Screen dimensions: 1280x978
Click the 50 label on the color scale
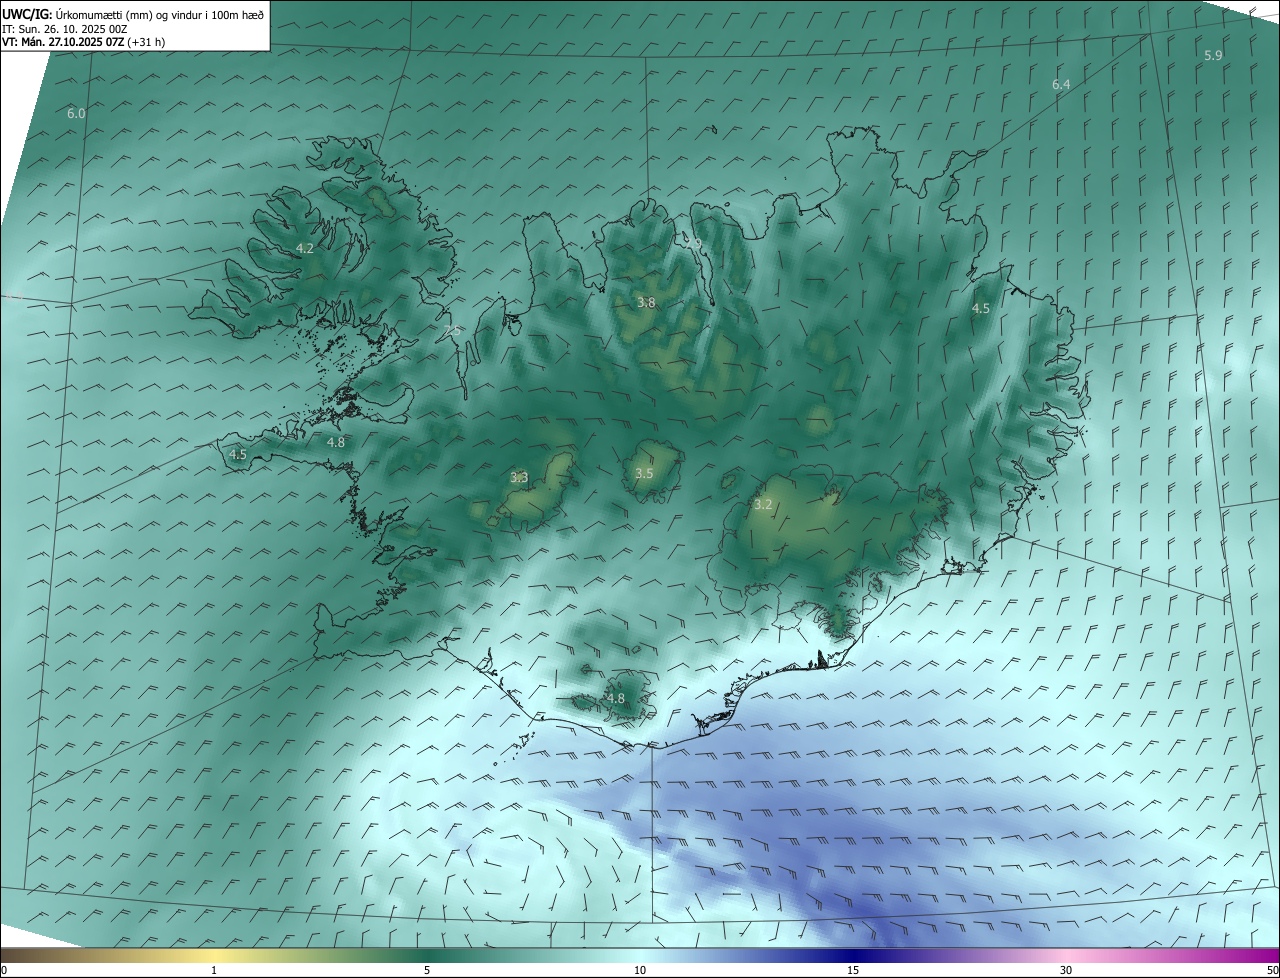1271,970
